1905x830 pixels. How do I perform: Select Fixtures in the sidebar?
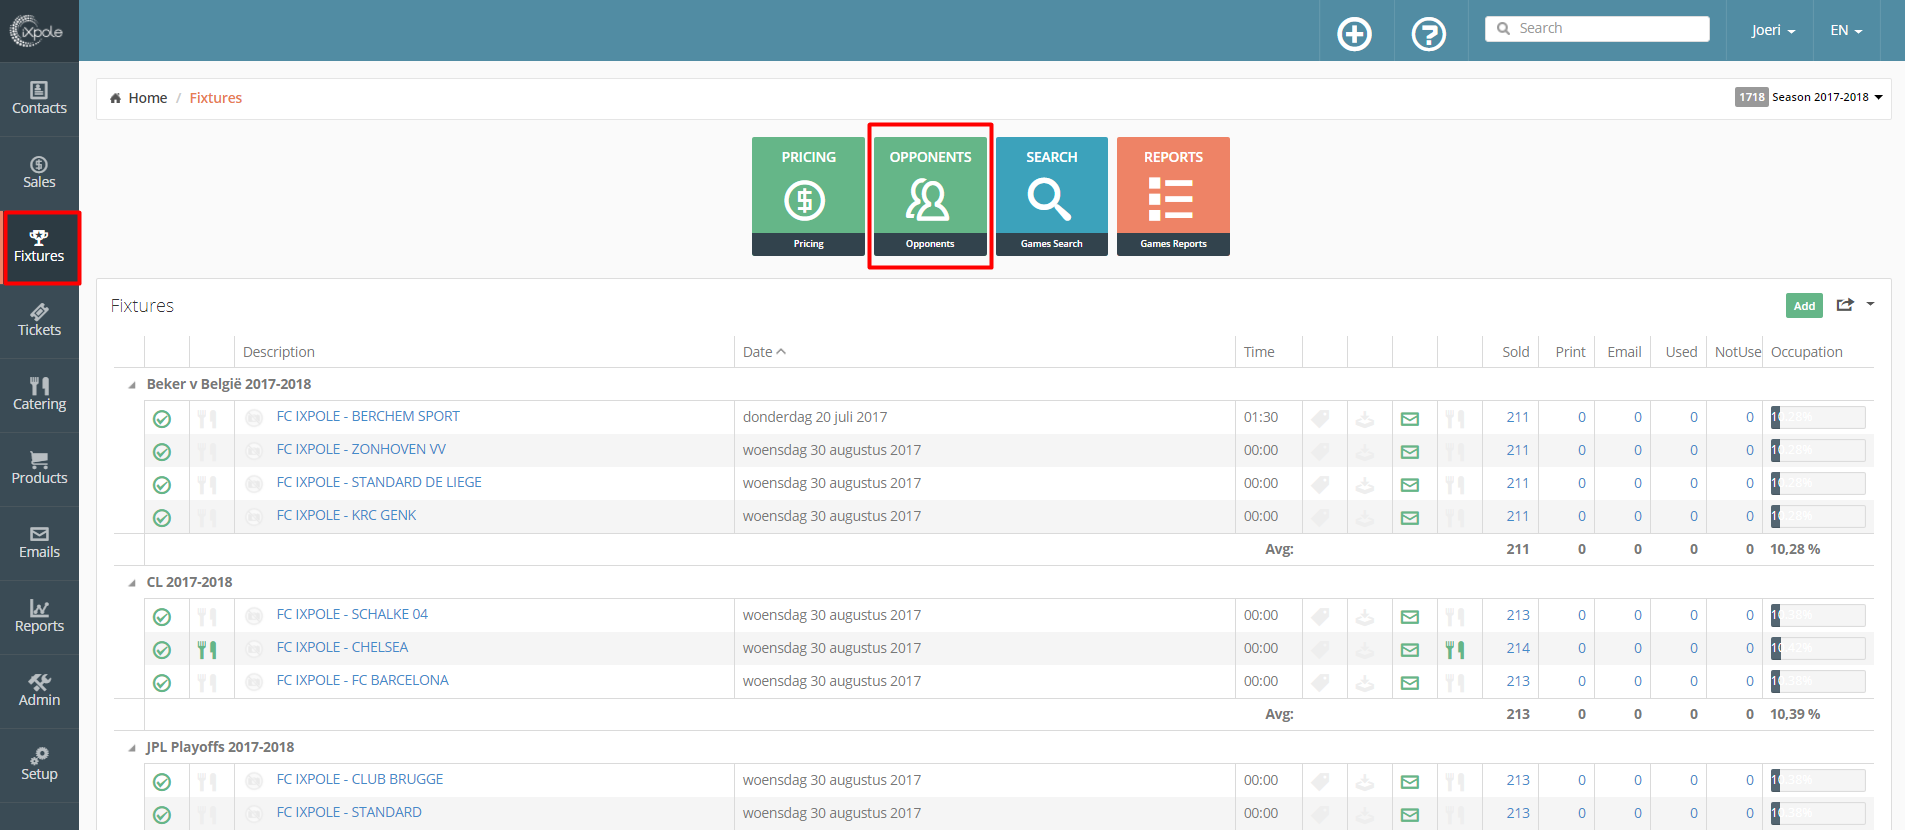[x=39, y=246]
